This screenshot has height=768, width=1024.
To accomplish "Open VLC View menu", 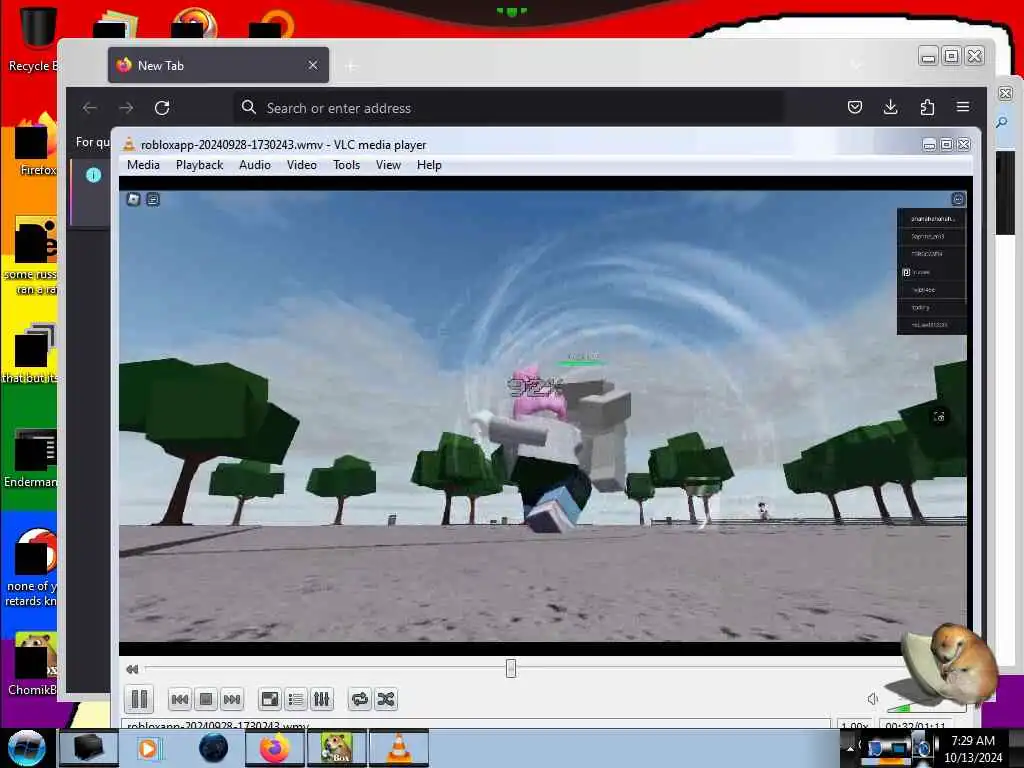I will [x=388, y=165].
